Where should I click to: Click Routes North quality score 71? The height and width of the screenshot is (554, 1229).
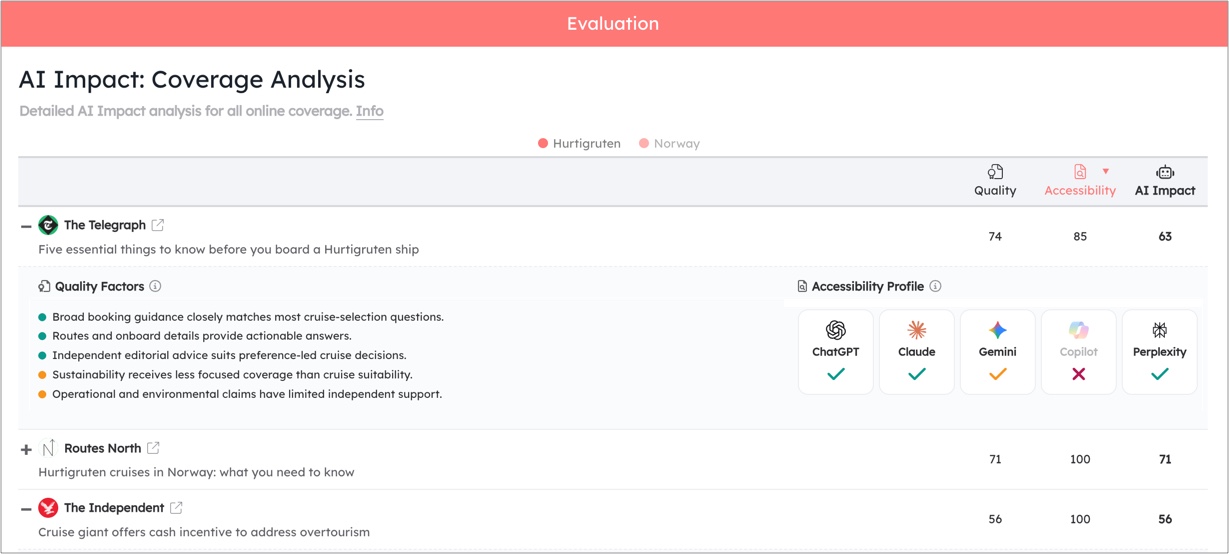995,460
